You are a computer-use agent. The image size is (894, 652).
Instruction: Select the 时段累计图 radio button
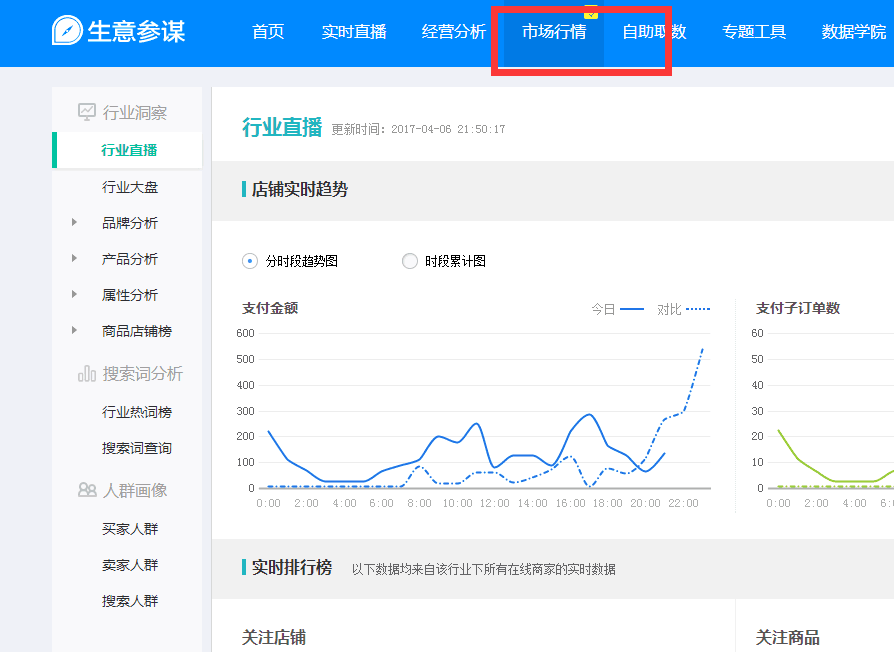pos(409,261)
